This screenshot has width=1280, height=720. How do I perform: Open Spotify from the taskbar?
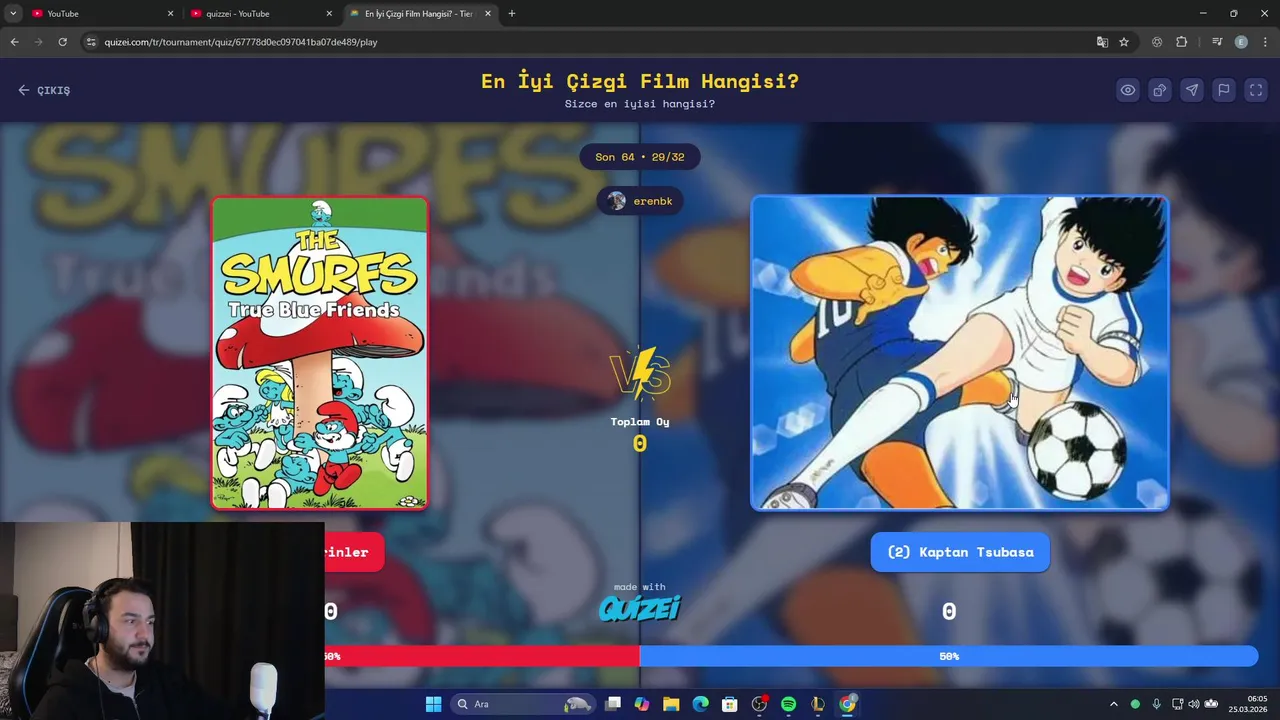788,704
